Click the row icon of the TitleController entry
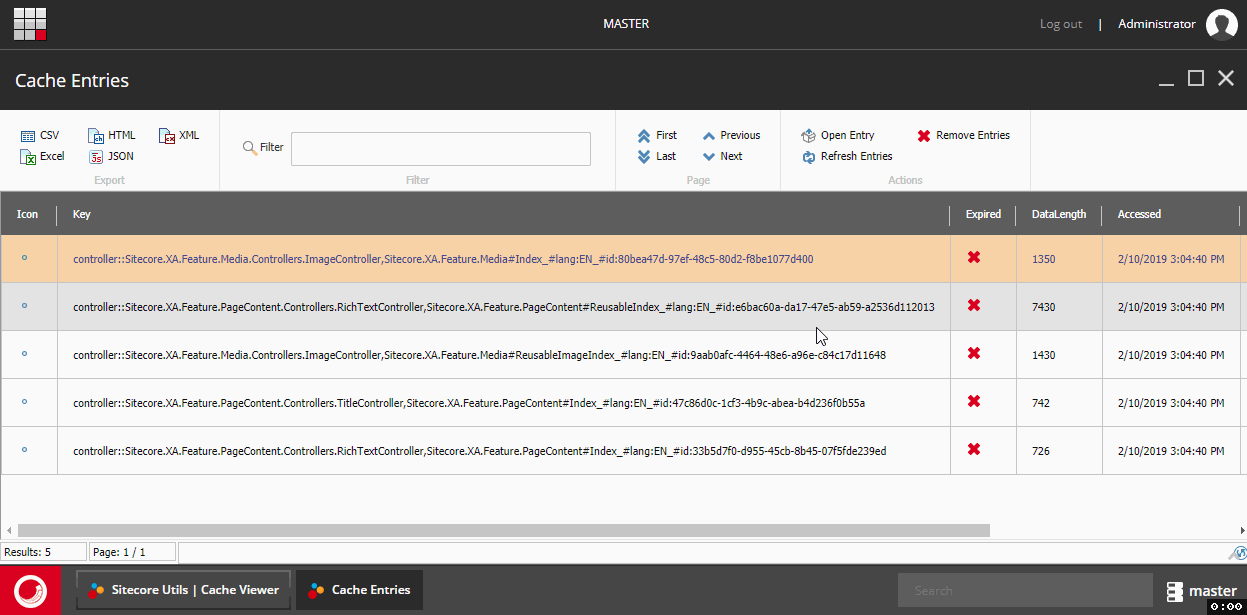The width and height of the screenshot is (1247, 615). coord(25,402)
